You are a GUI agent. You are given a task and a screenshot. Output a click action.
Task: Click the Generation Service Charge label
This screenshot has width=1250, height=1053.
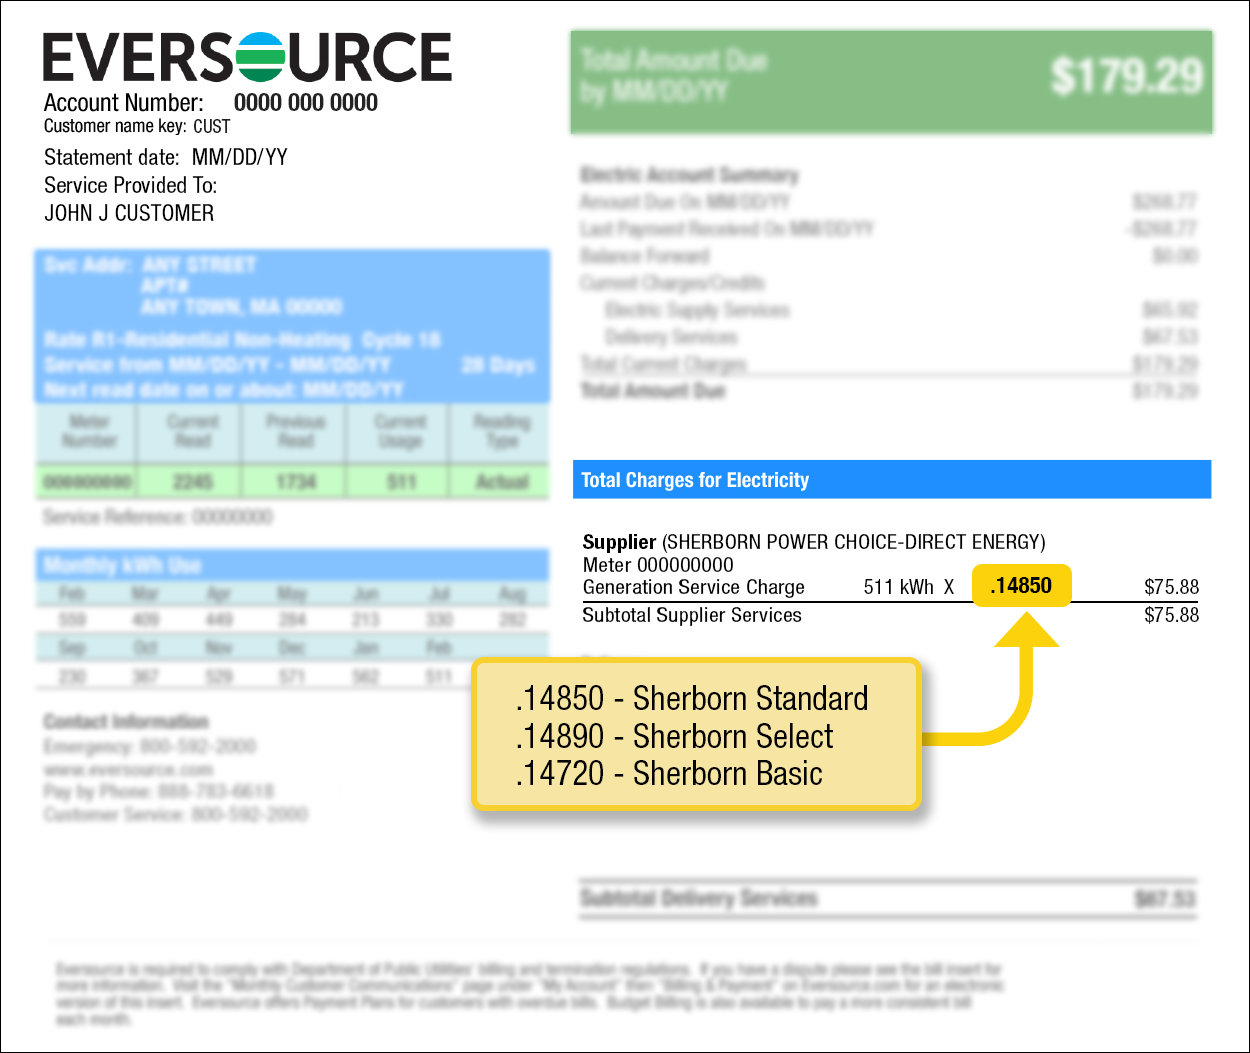694,587
